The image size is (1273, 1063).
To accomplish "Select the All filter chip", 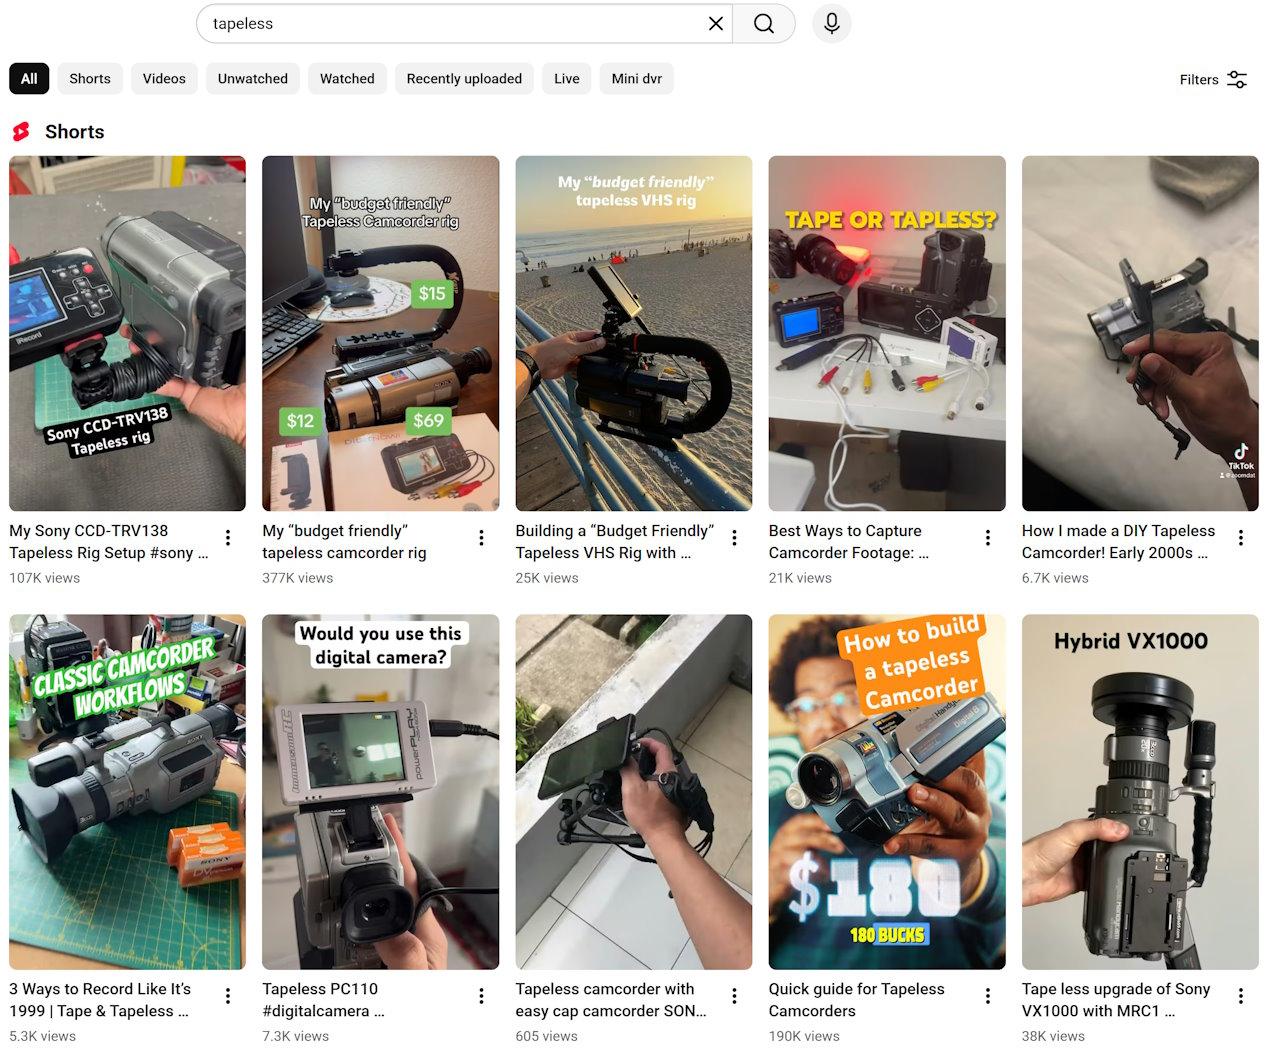I will (x=29, y=79).
